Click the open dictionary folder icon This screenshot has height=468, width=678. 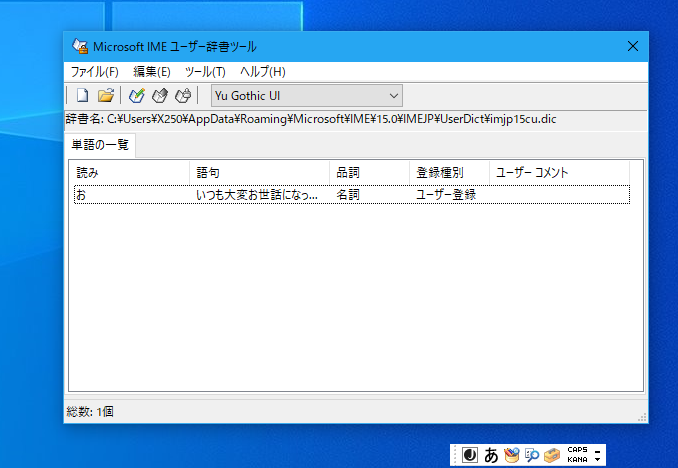coord(106,95)
